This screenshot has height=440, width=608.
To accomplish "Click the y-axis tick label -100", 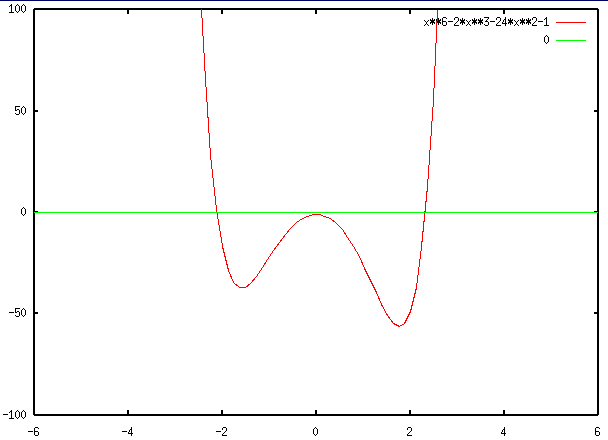I will (x=17, y=414).
